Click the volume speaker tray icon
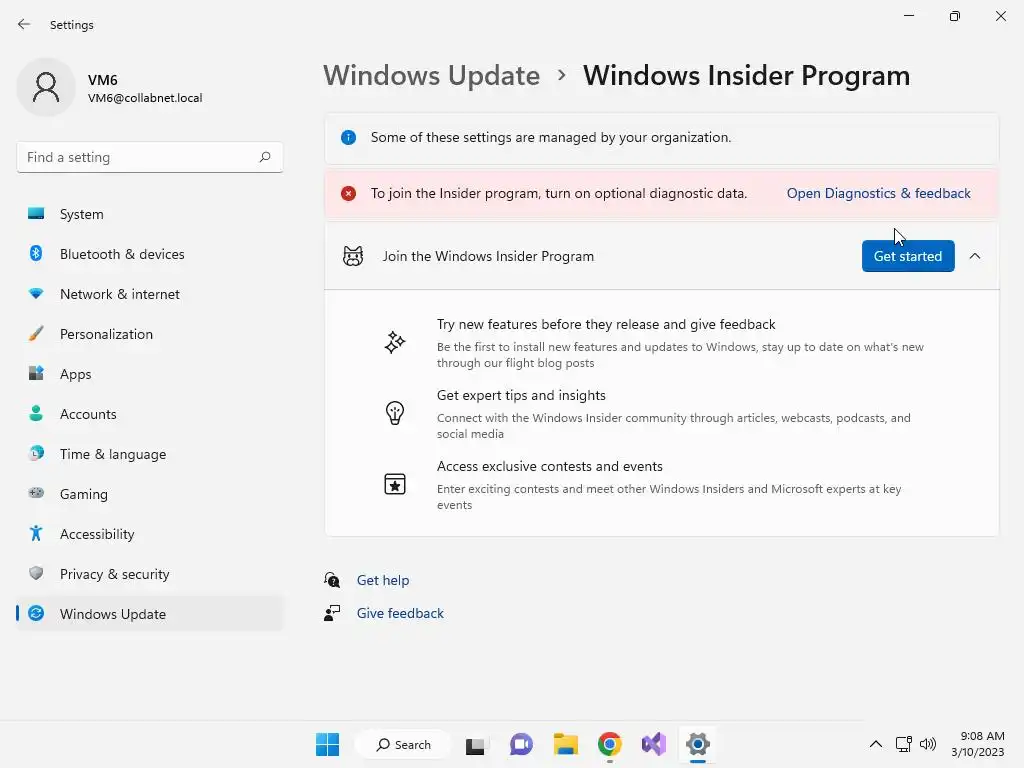Viewport: 1024px width, 768px height. tap(927, 744)
